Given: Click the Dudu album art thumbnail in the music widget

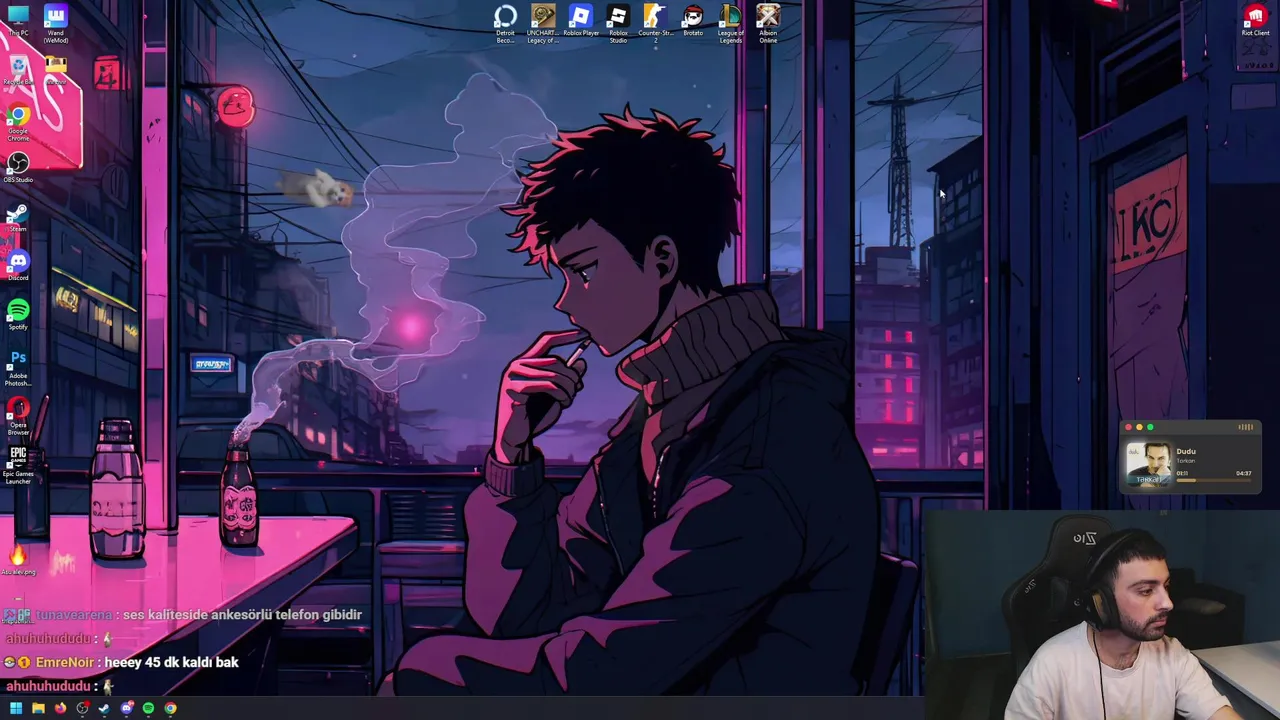Looking at the screenshot, I should point(1148,464).
